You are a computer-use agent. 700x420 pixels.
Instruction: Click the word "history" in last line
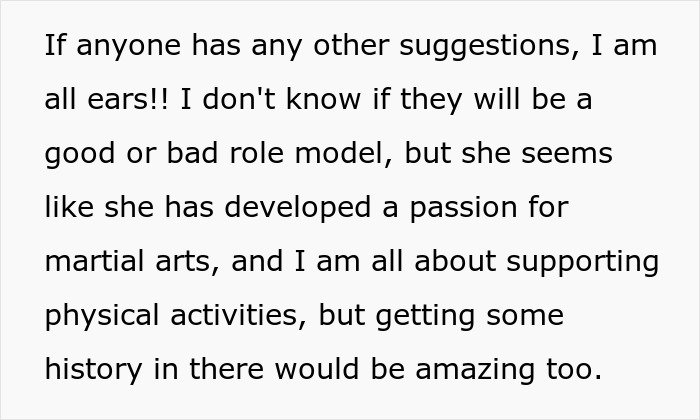click(93, 370)
